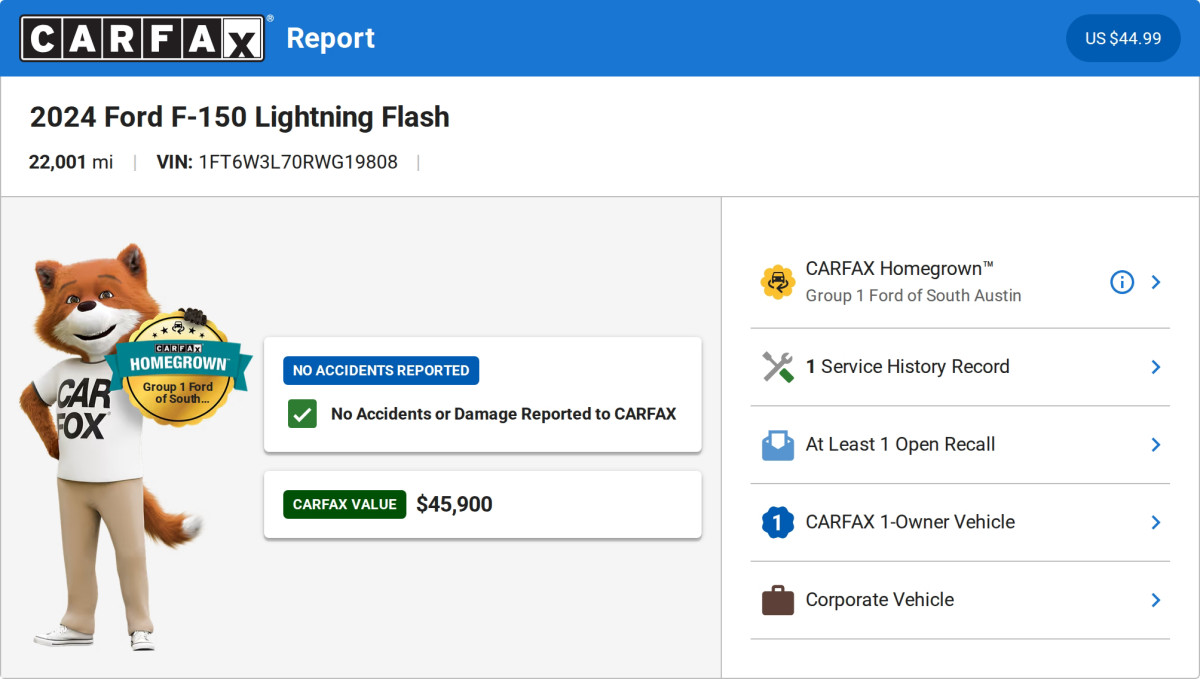This screenshot has width=1200, height=679.
Task: Click the Corporate Vehicle text
Action: point(880,600)
